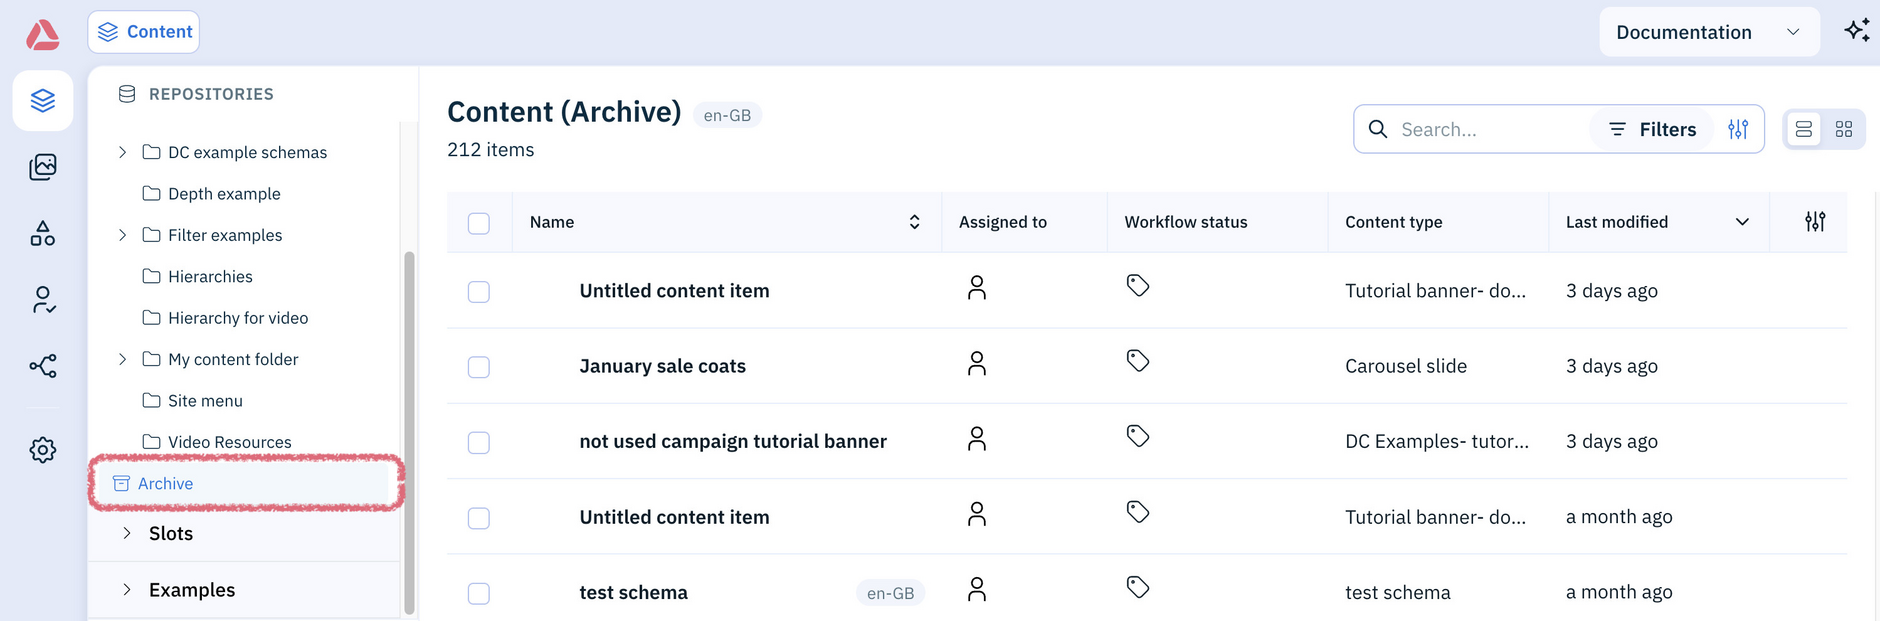Open January sale coats content item

662,366
